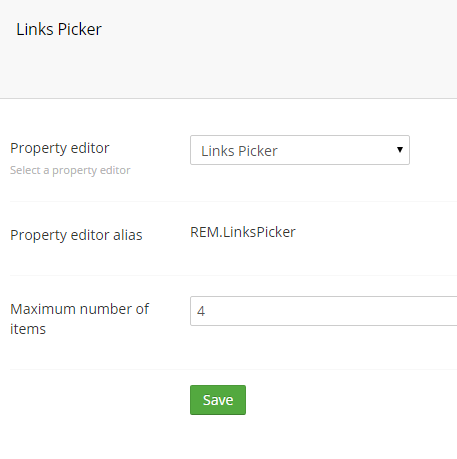Click the Property editor alias label
The image size is (457, 459).
pos(76,235)
